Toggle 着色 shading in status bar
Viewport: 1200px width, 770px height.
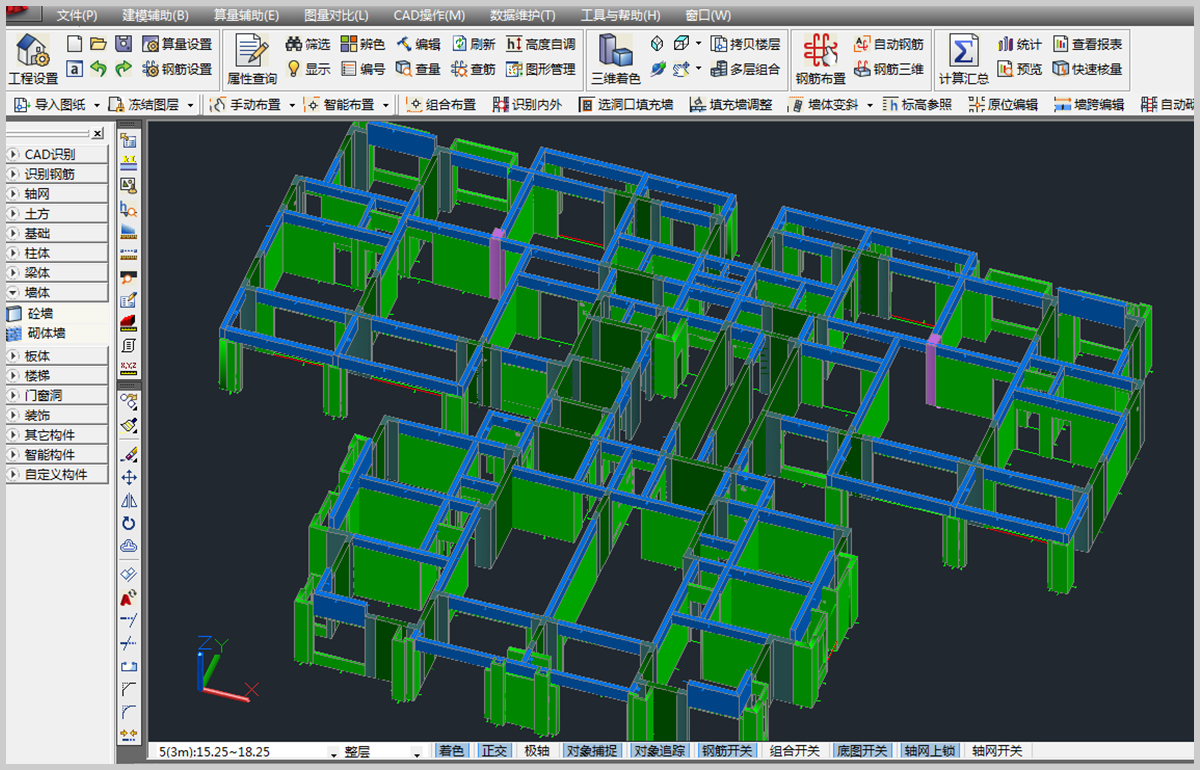pos(451,751)
